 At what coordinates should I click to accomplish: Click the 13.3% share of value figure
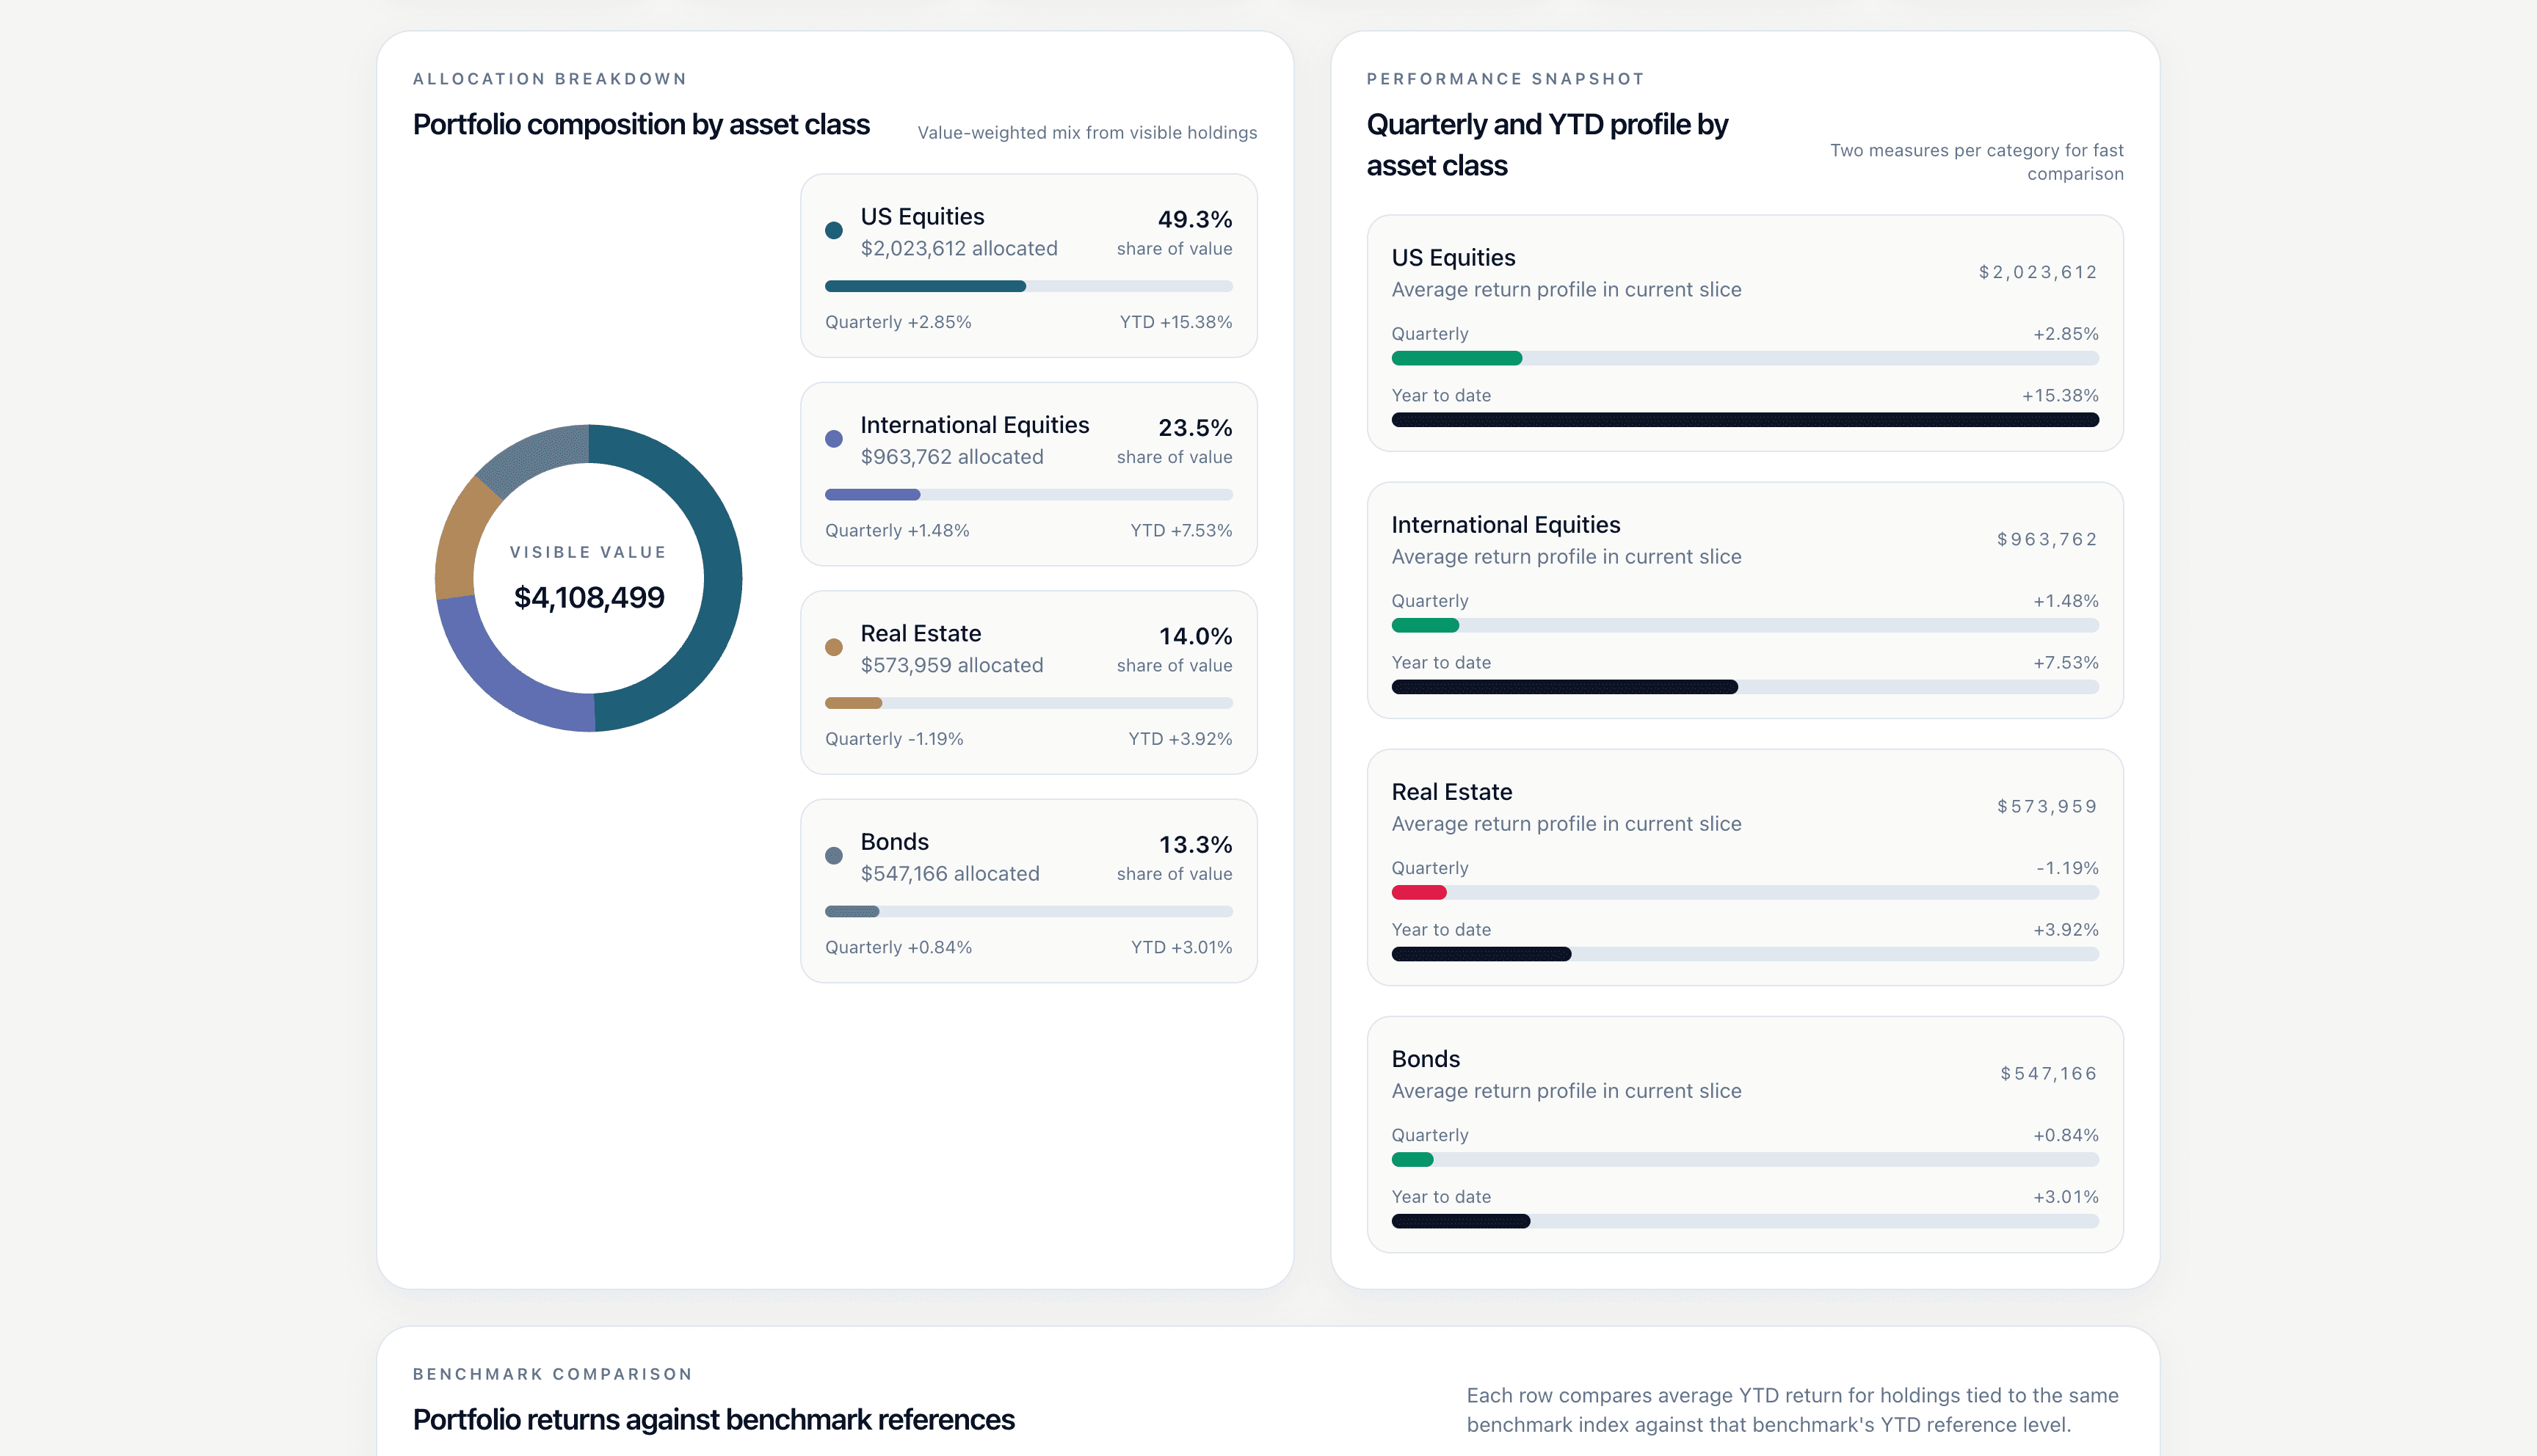point(1195,845)
